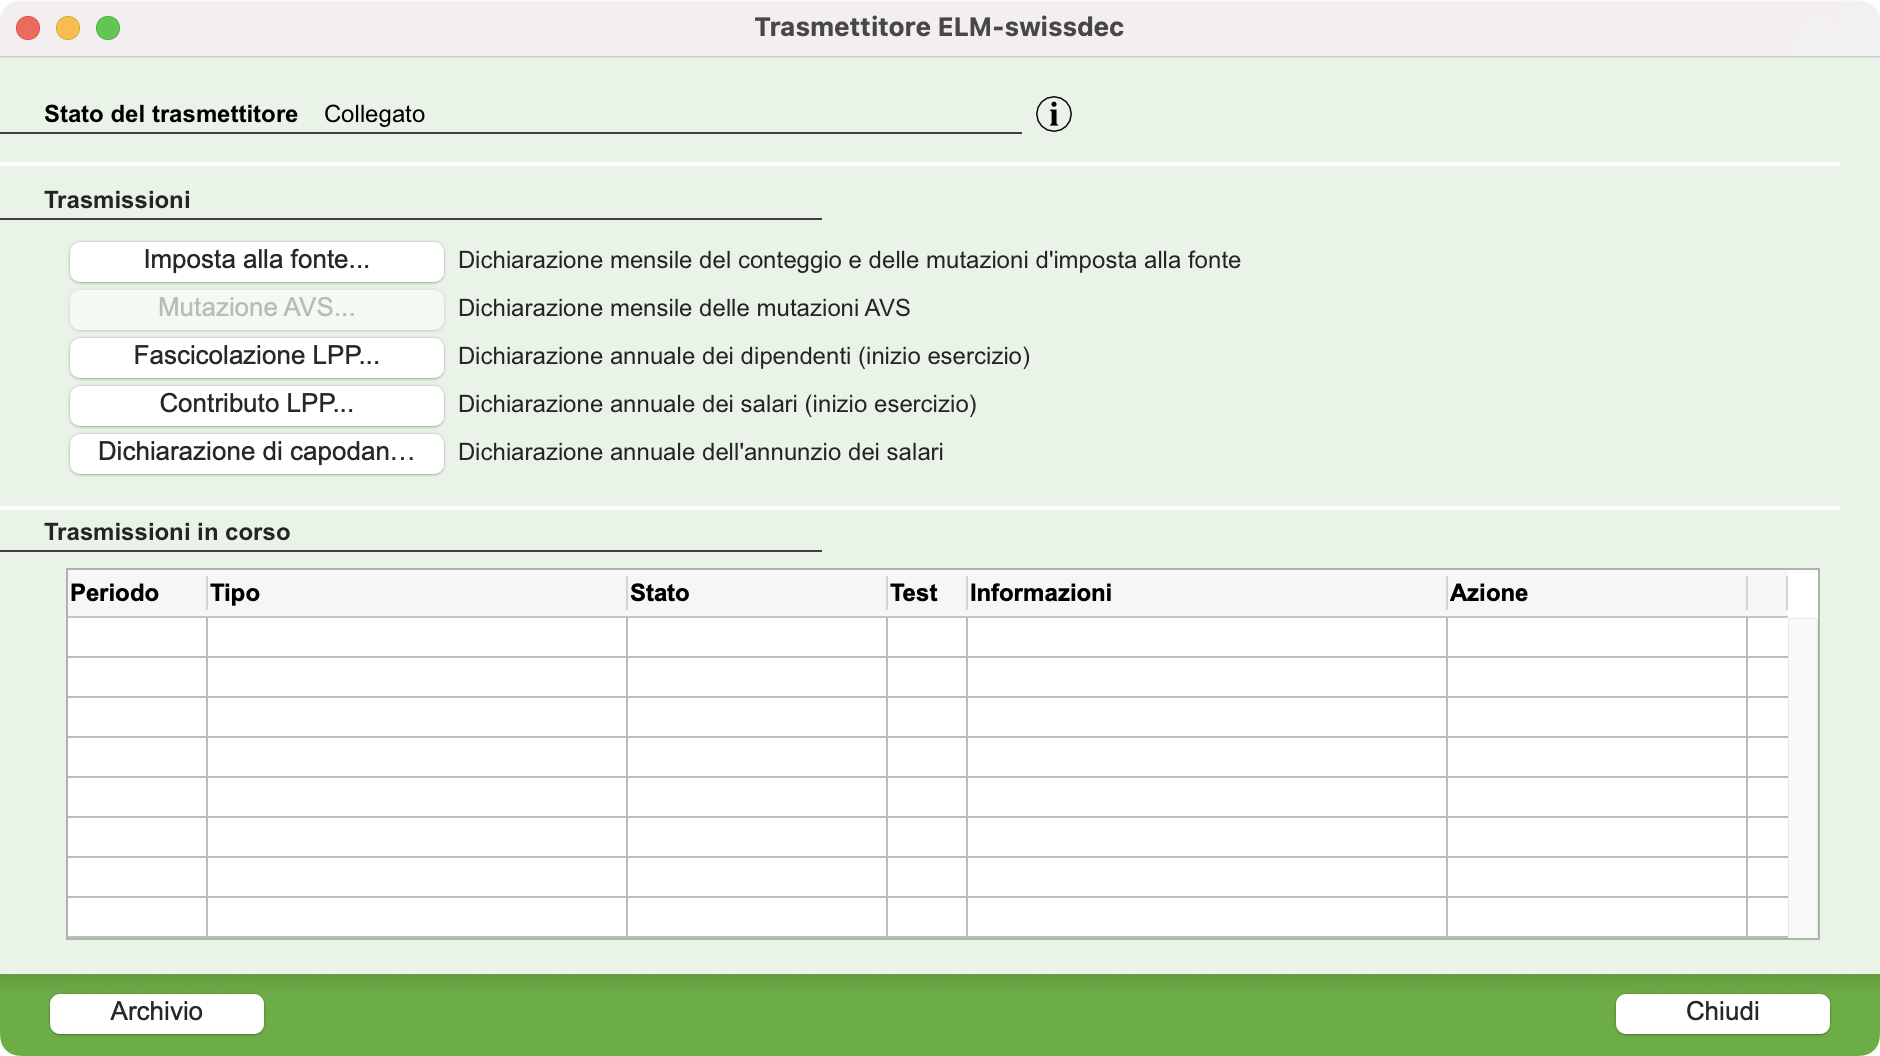
Task: Click the Trasmissioni section heading
Action: tap(117, 200)
